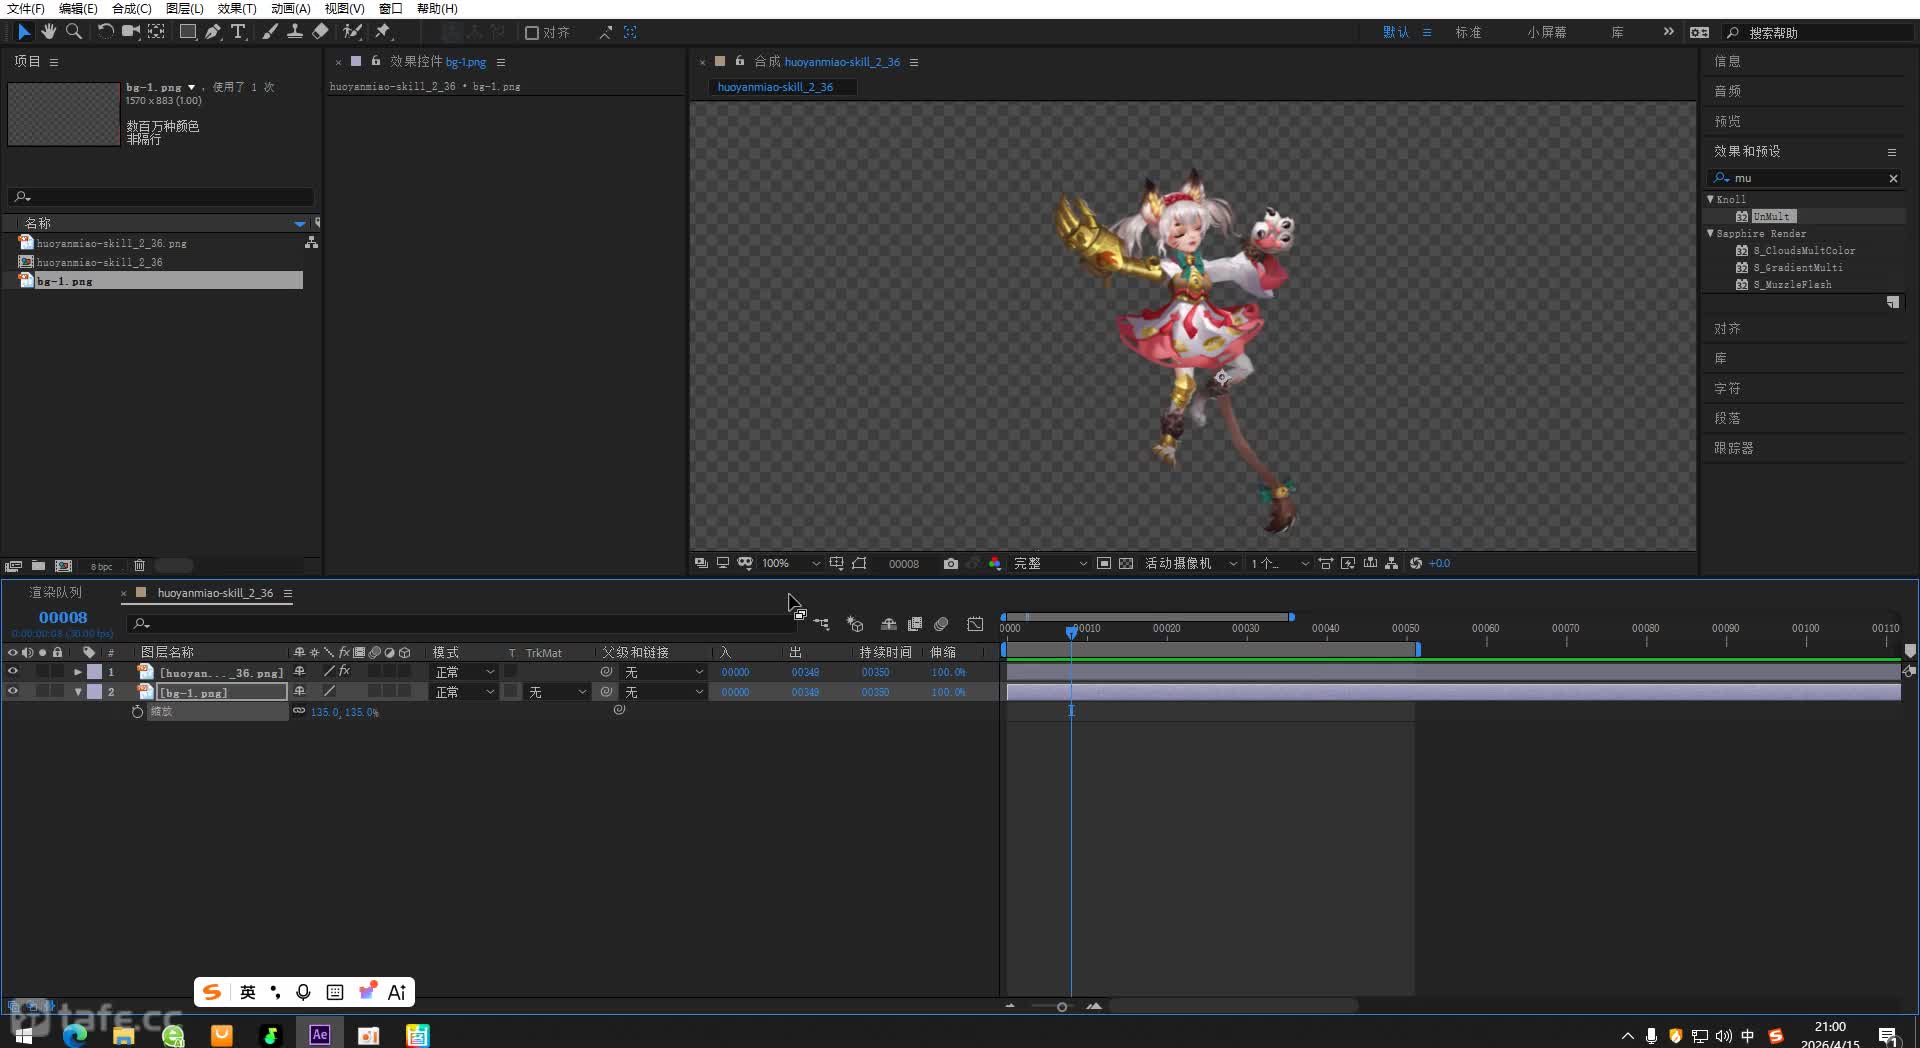Enable Frame Blending in the timeline
Screen dimensions: 1920x1048
pos(914,624)
